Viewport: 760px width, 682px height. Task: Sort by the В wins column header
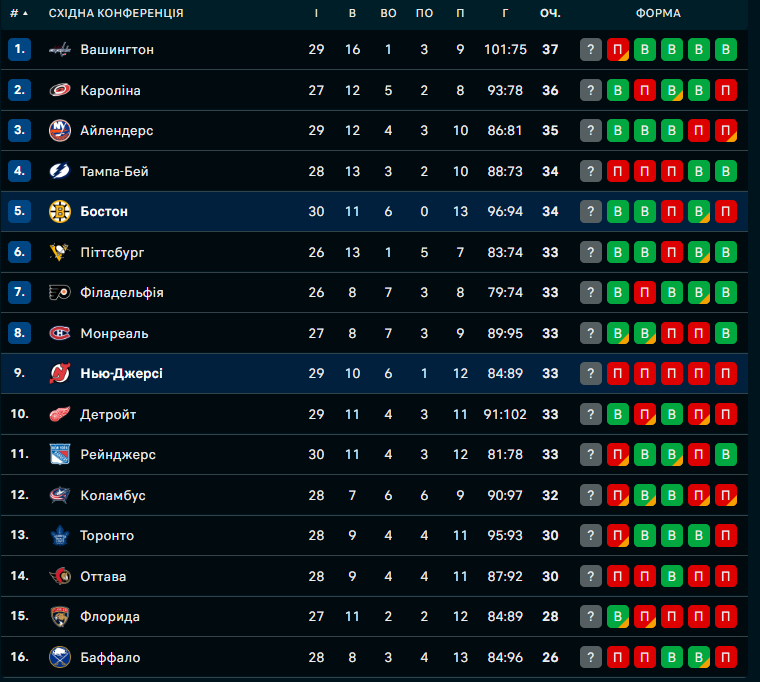352,13
